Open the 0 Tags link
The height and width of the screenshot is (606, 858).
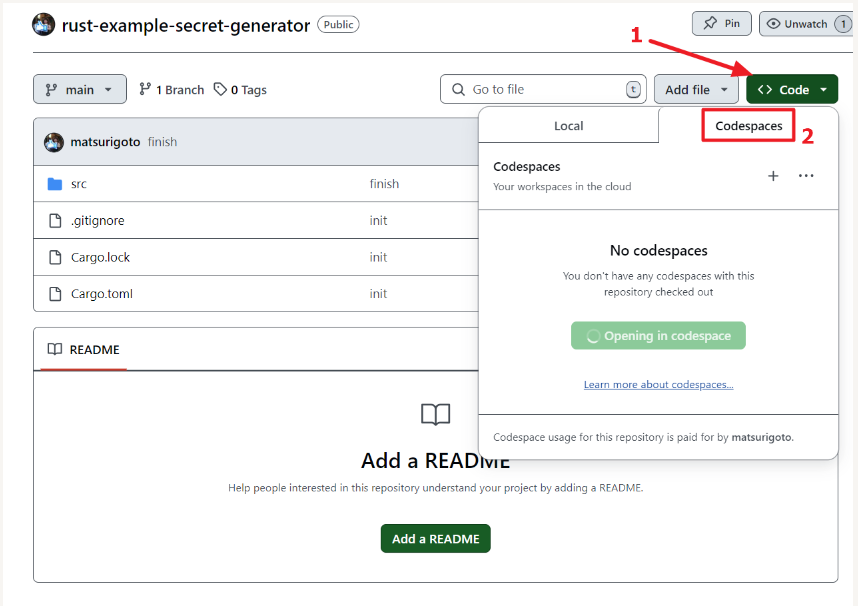click(240, 90)
